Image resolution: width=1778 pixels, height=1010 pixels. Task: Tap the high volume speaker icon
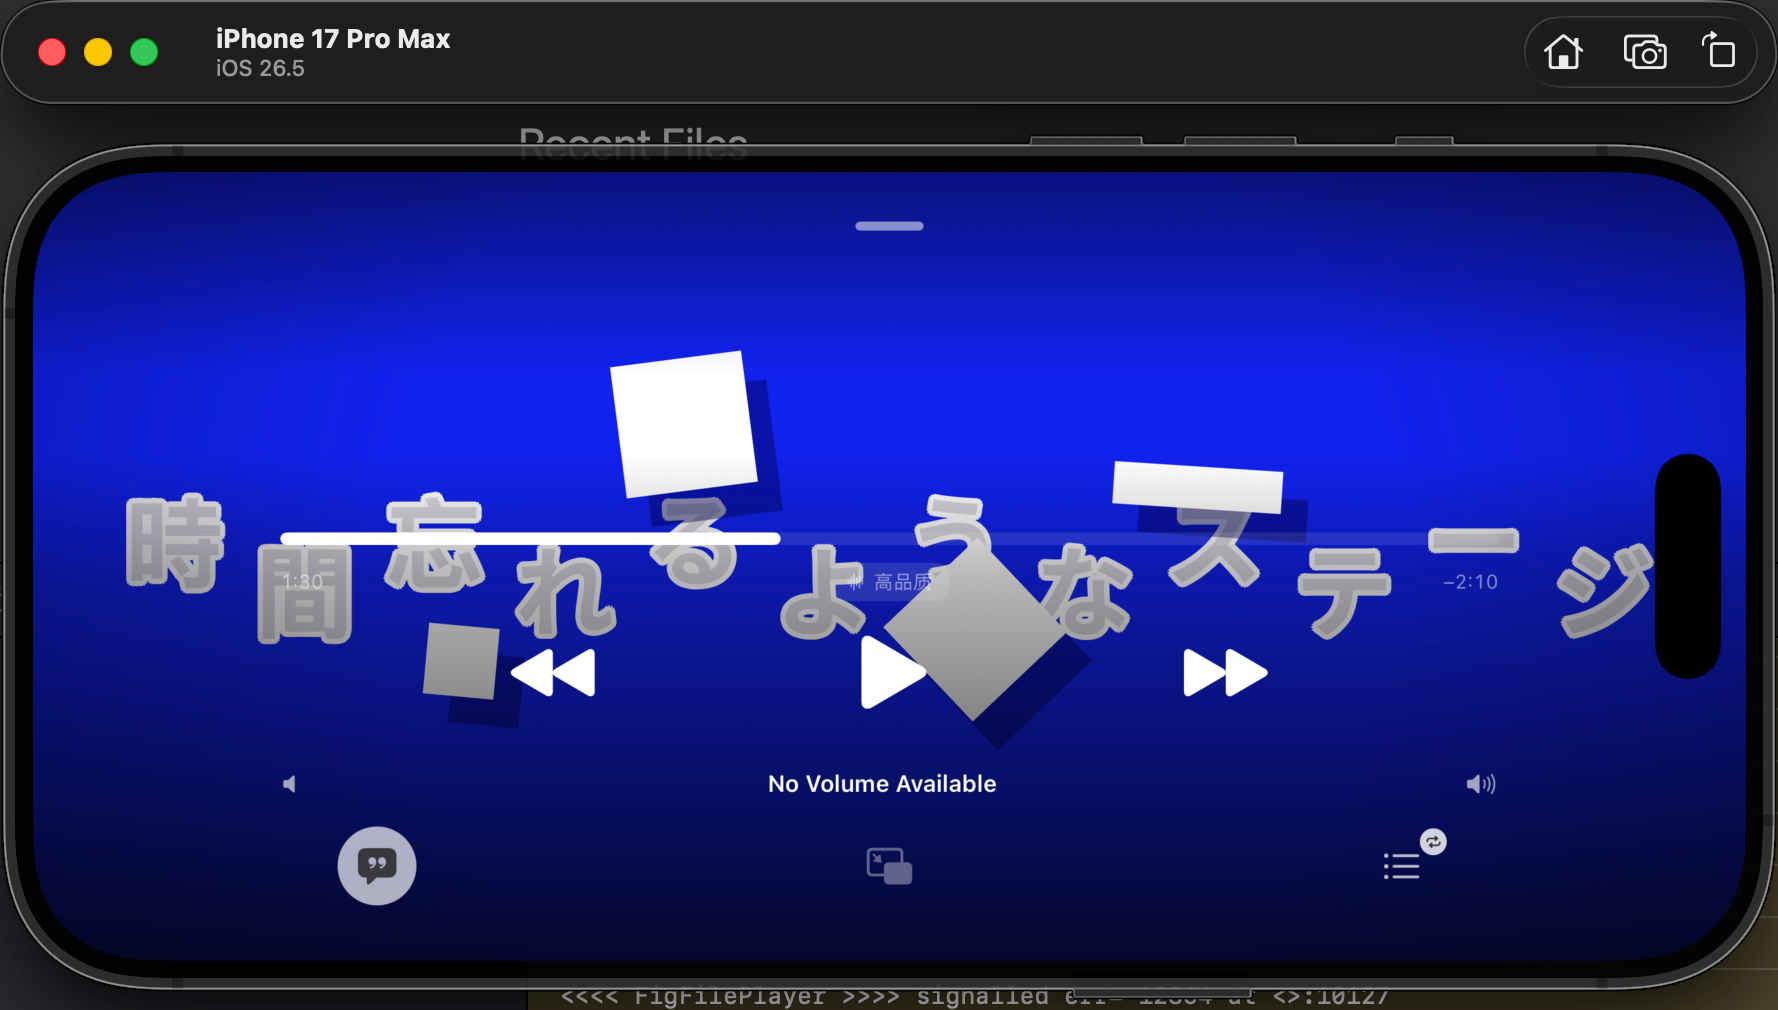pos(1481,784)
